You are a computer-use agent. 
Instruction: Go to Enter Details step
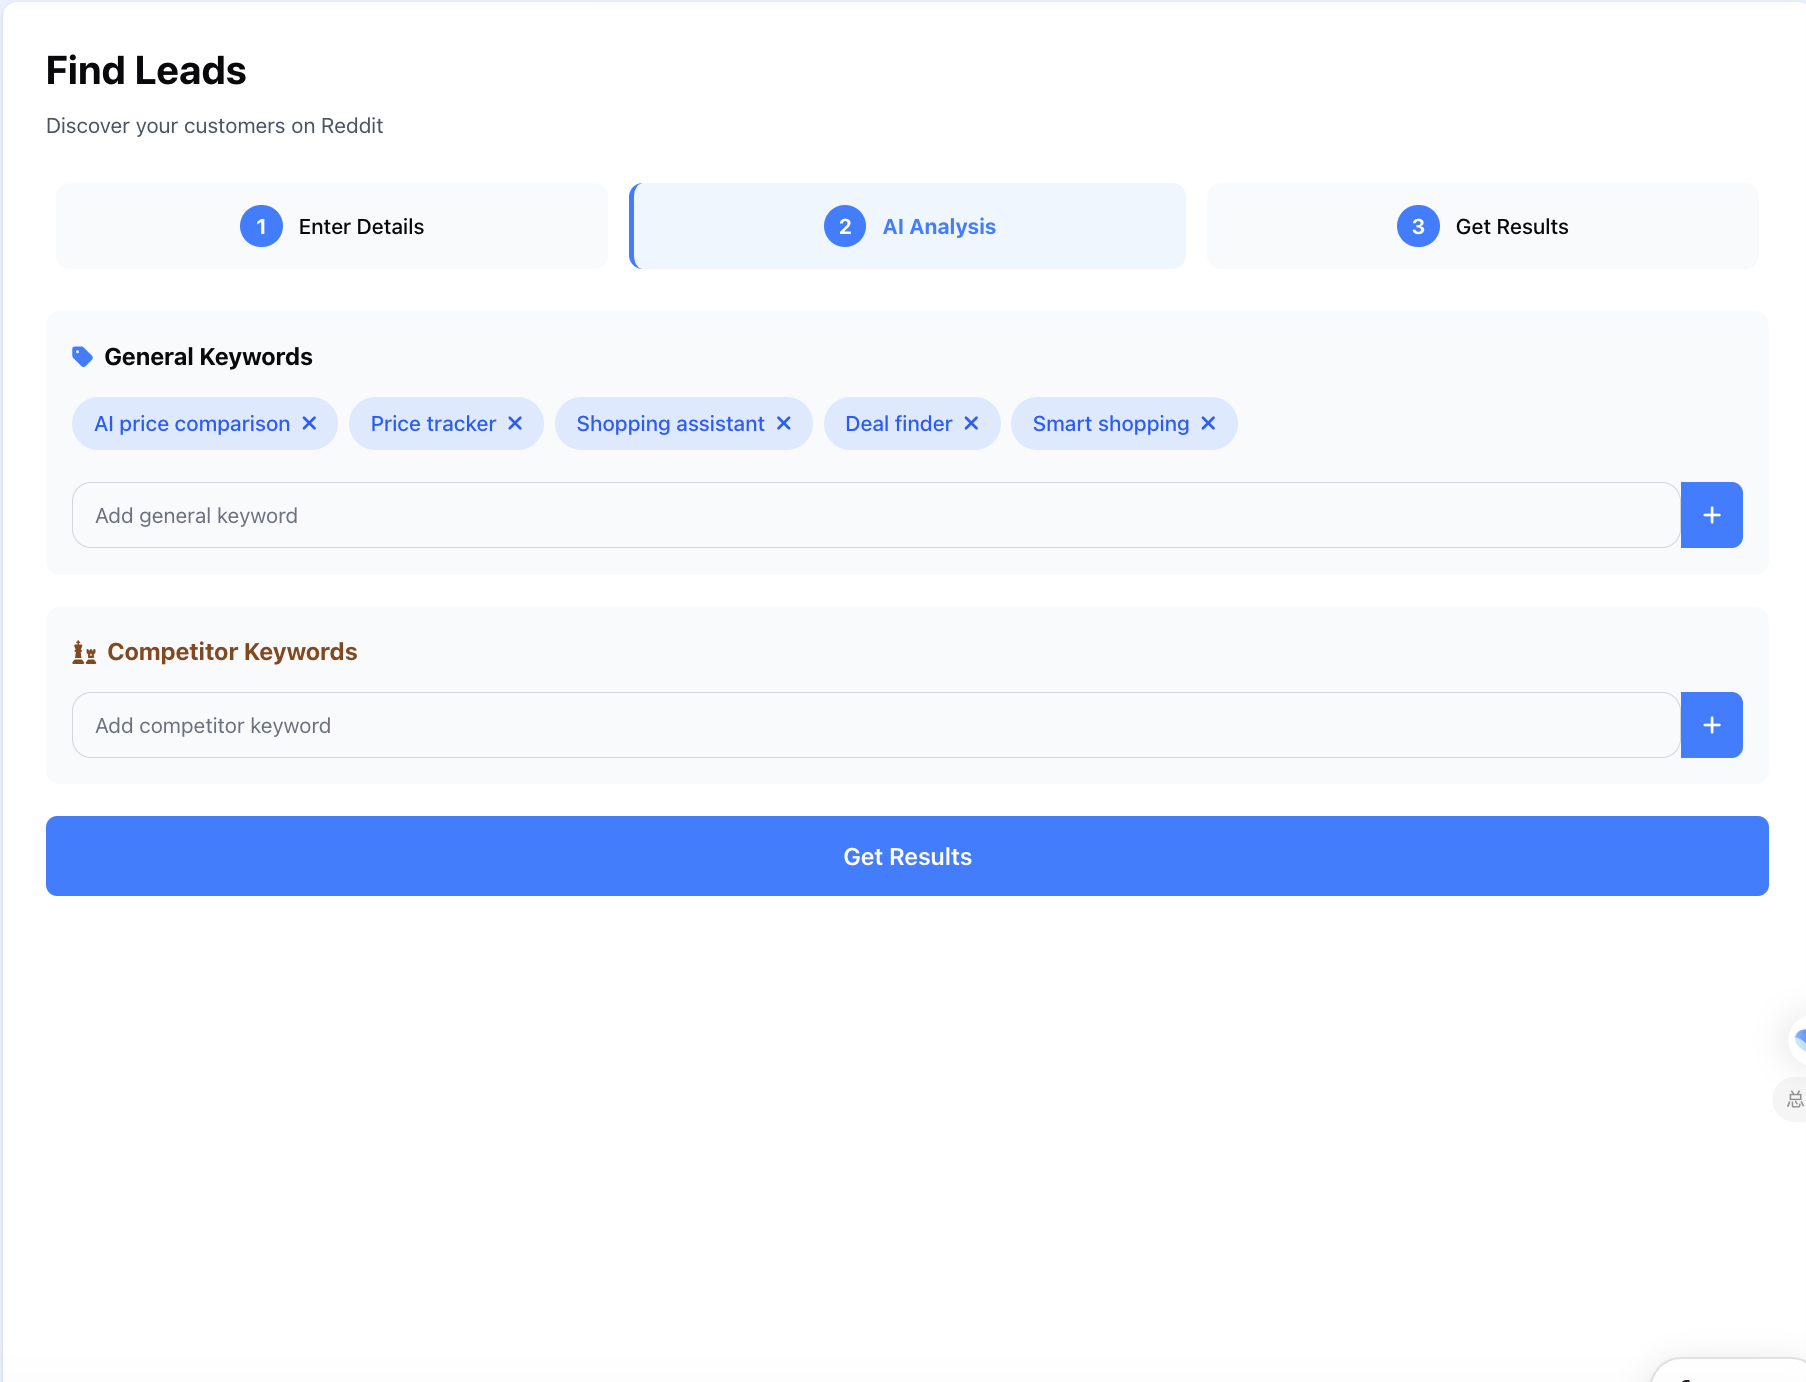click(332, 226)
